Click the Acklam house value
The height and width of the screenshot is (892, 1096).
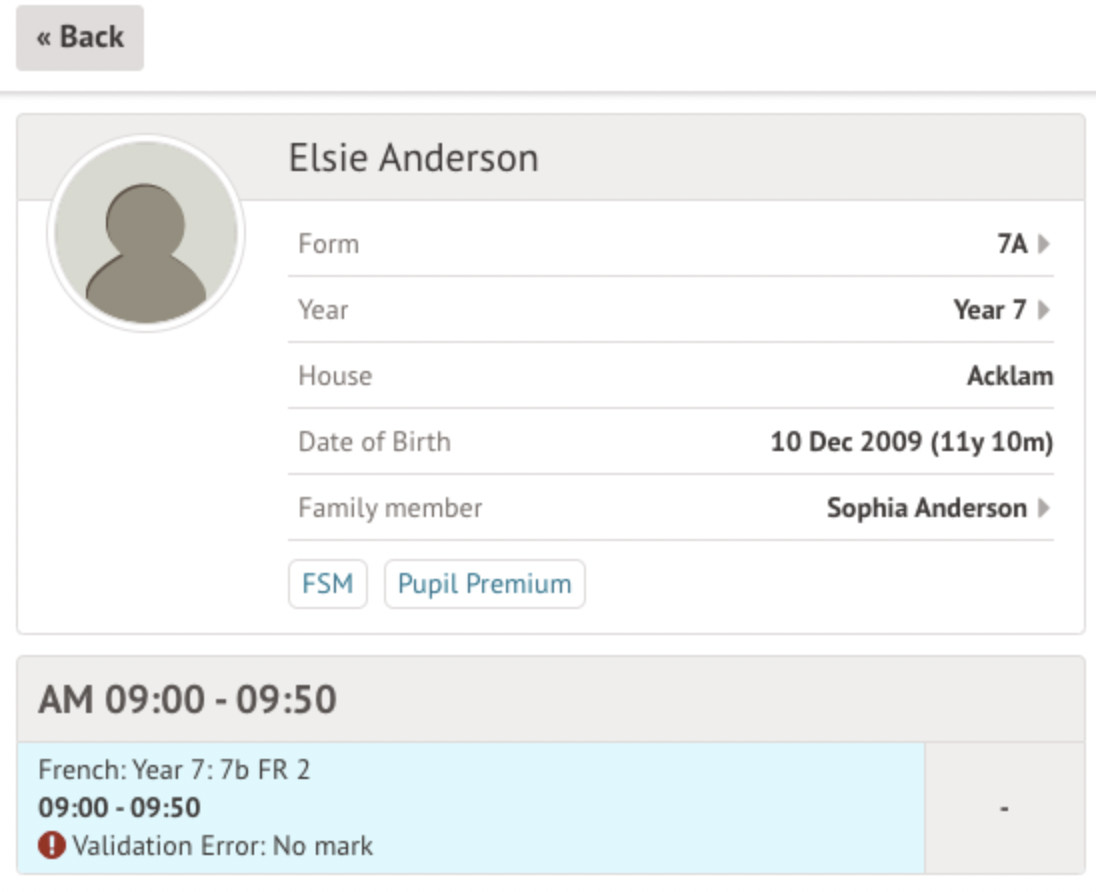click(1010, 376)
